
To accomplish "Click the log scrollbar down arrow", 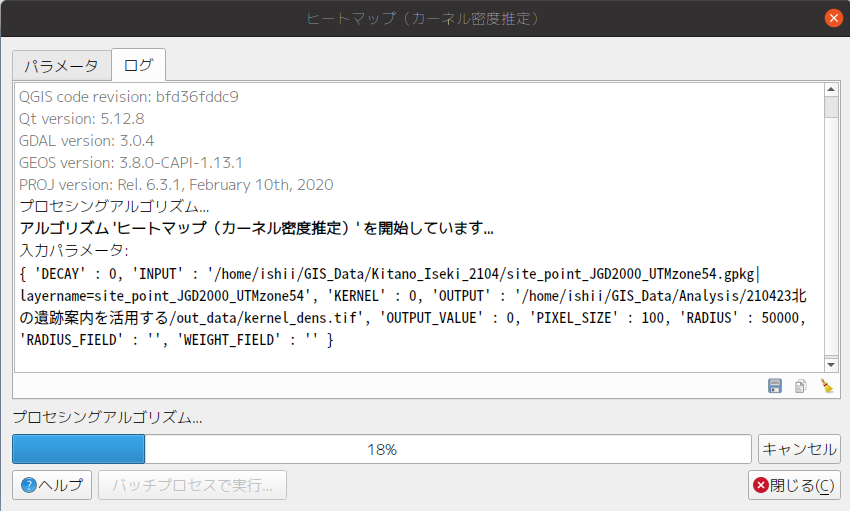I will [x=831, y=364].
